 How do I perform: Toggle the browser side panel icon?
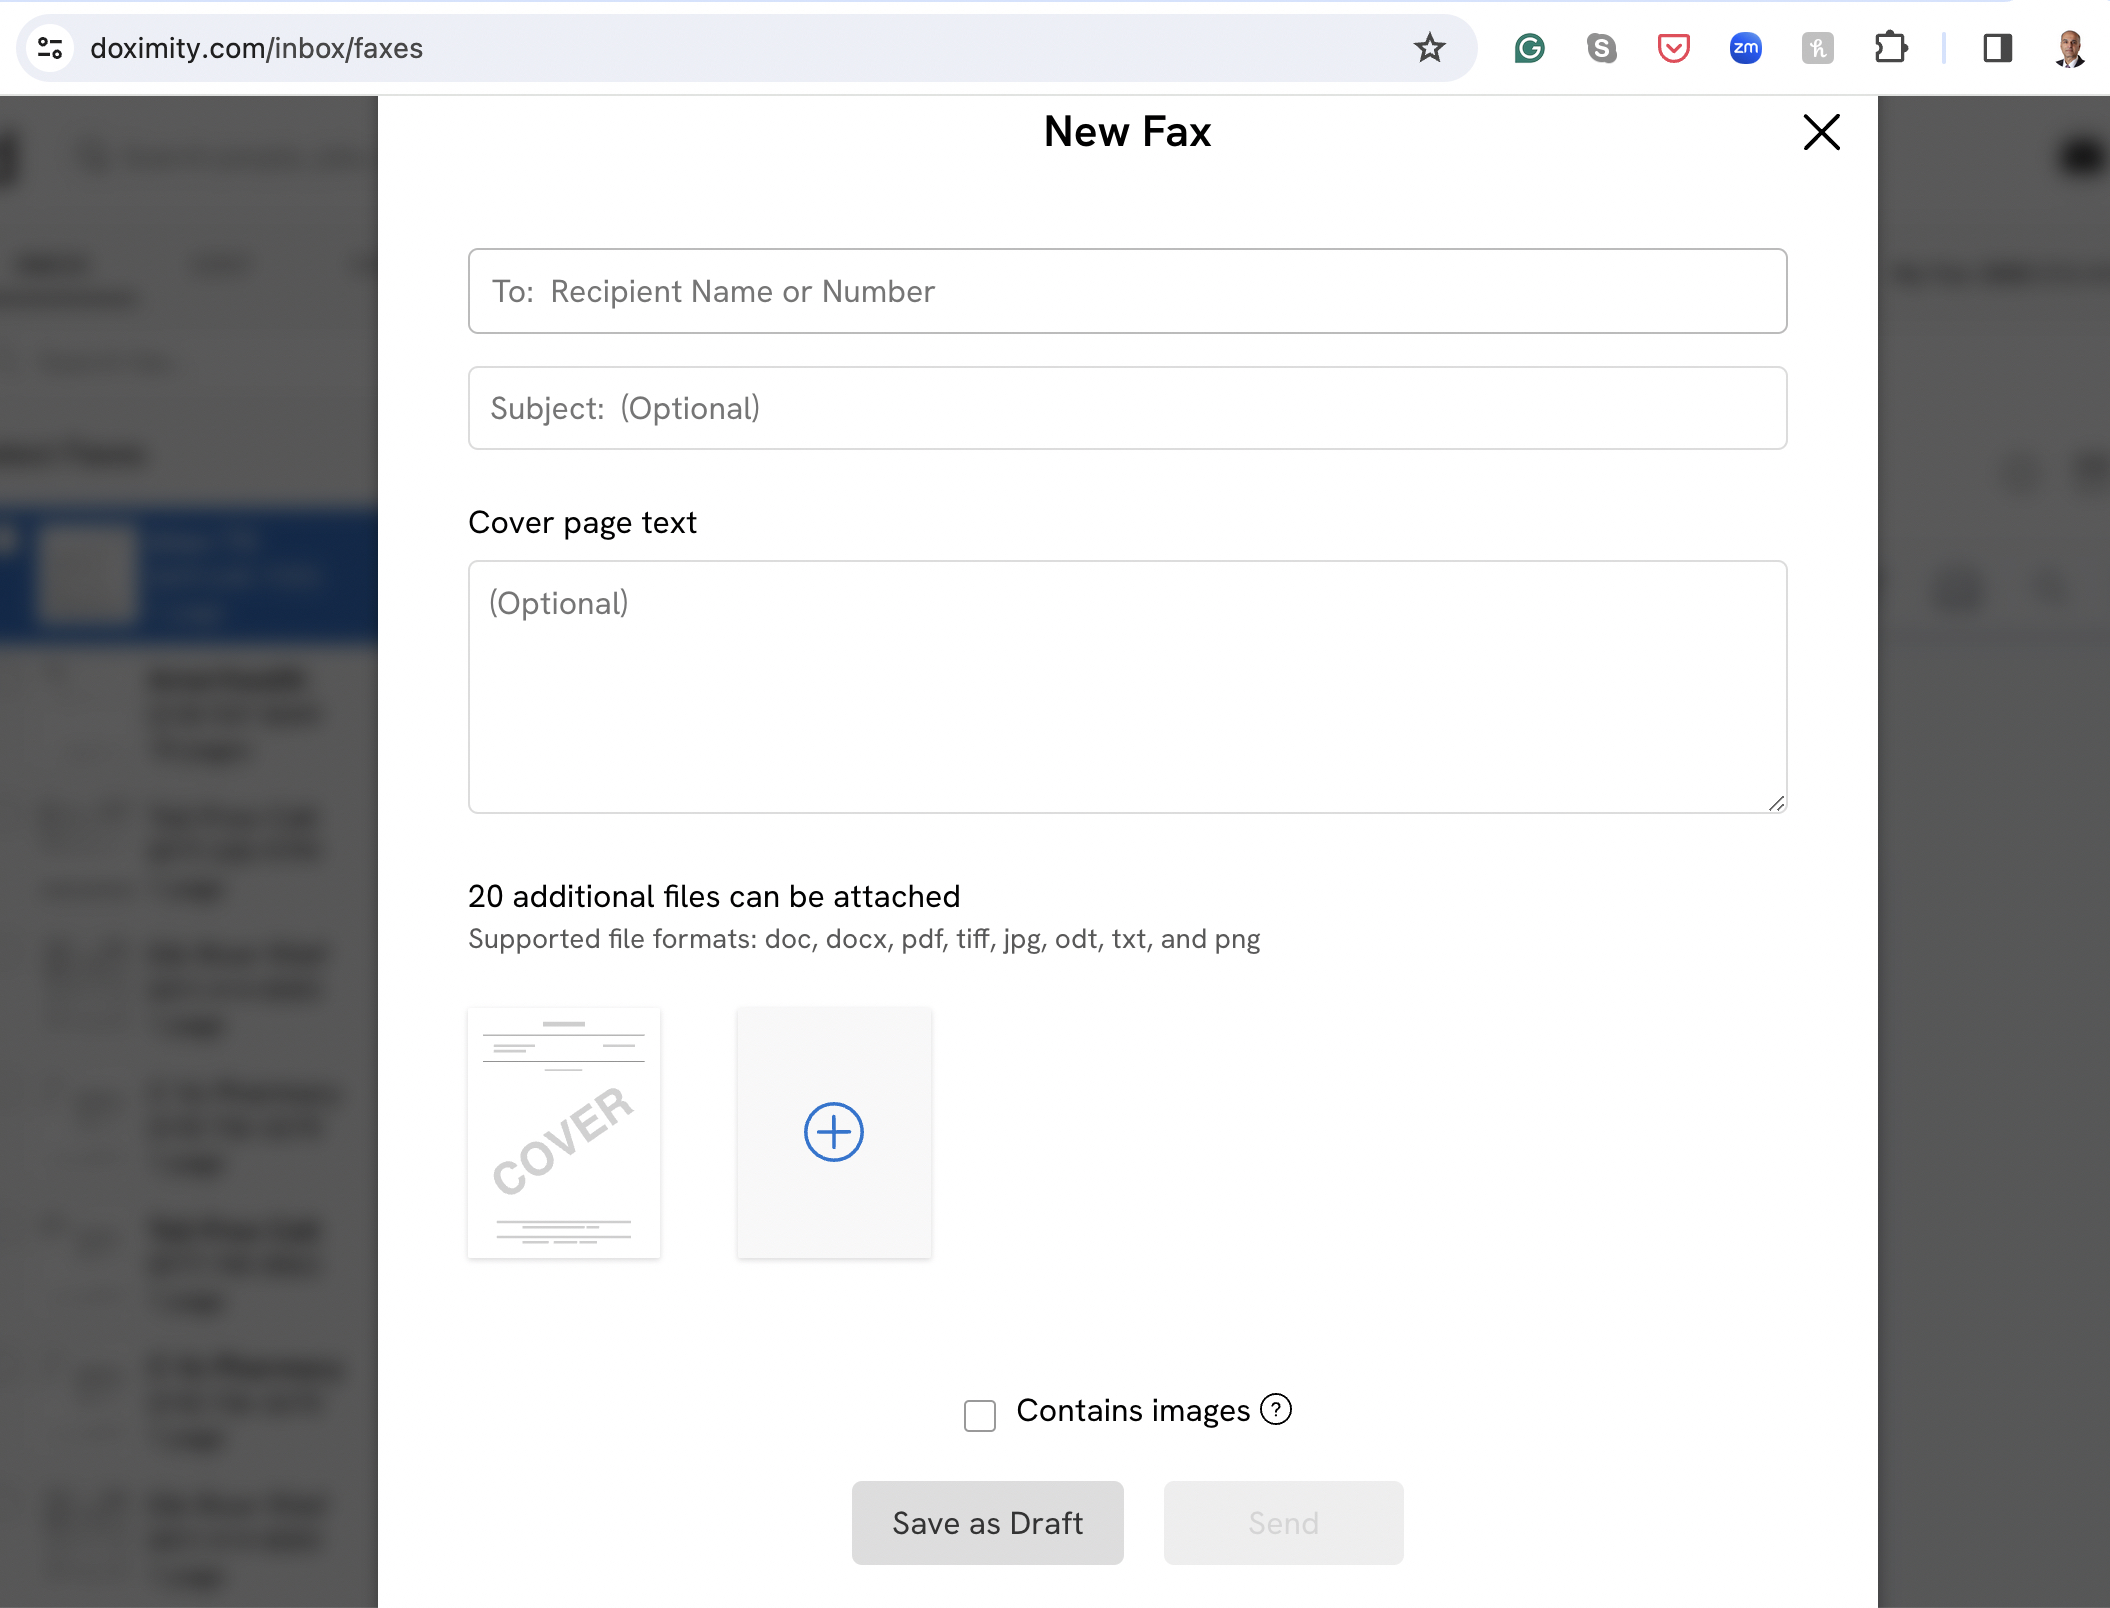(1997, 47)
